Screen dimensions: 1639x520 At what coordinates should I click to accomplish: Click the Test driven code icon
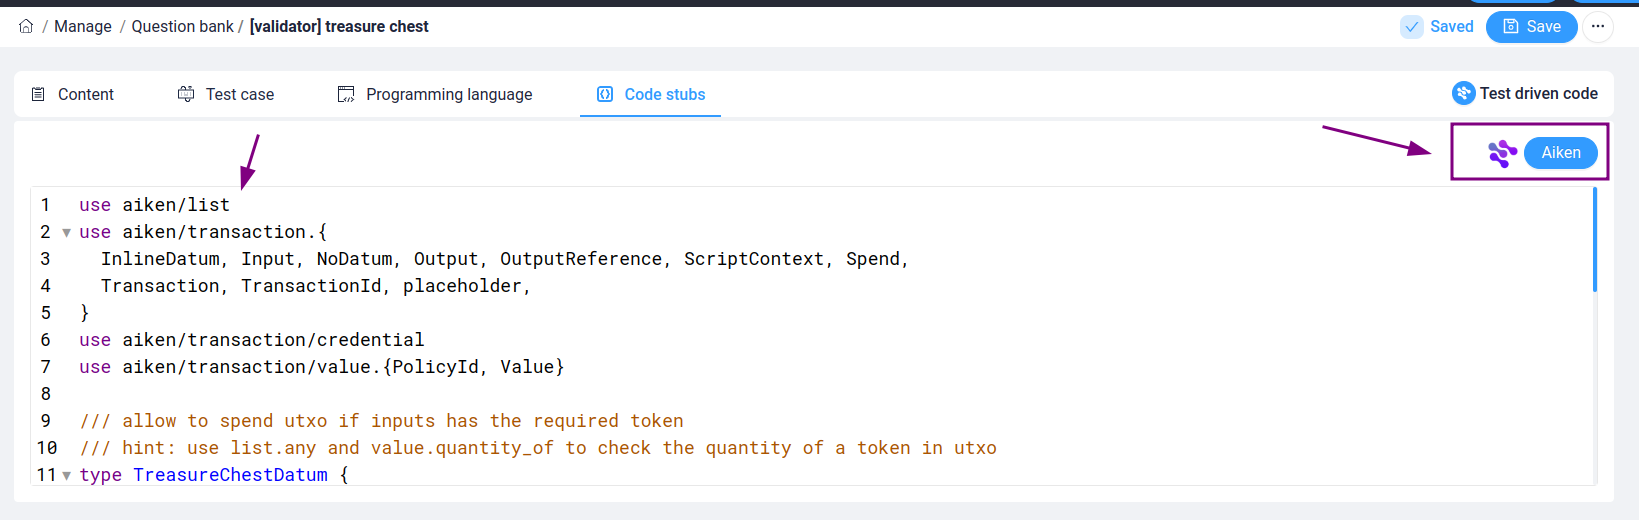[x=1464, y=93]
